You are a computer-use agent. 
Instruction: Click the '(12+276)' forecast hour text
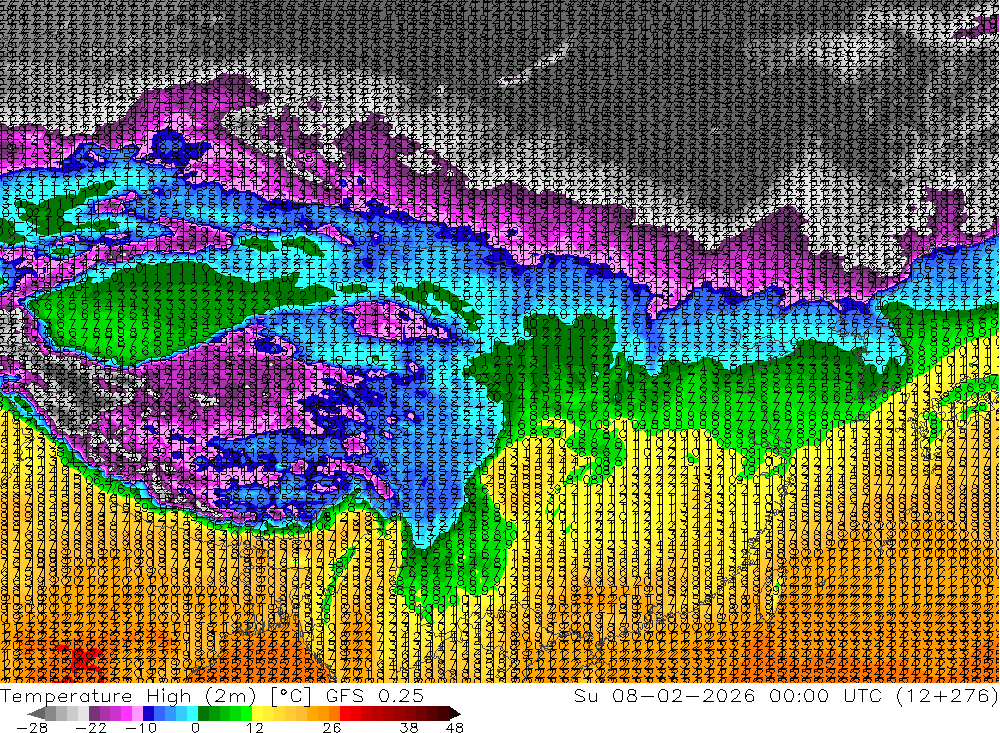(946, 696)
